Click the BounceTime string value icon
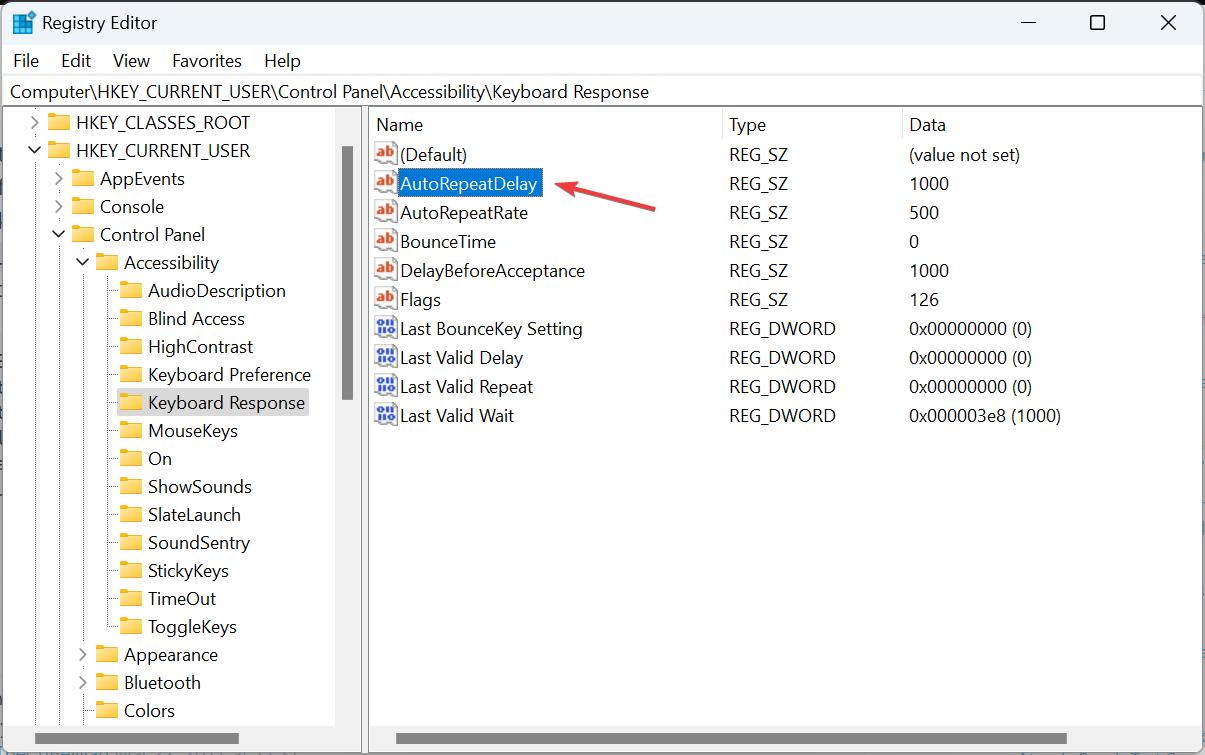This screenshot has height=755, width=1205. click(x=386, y=241)
